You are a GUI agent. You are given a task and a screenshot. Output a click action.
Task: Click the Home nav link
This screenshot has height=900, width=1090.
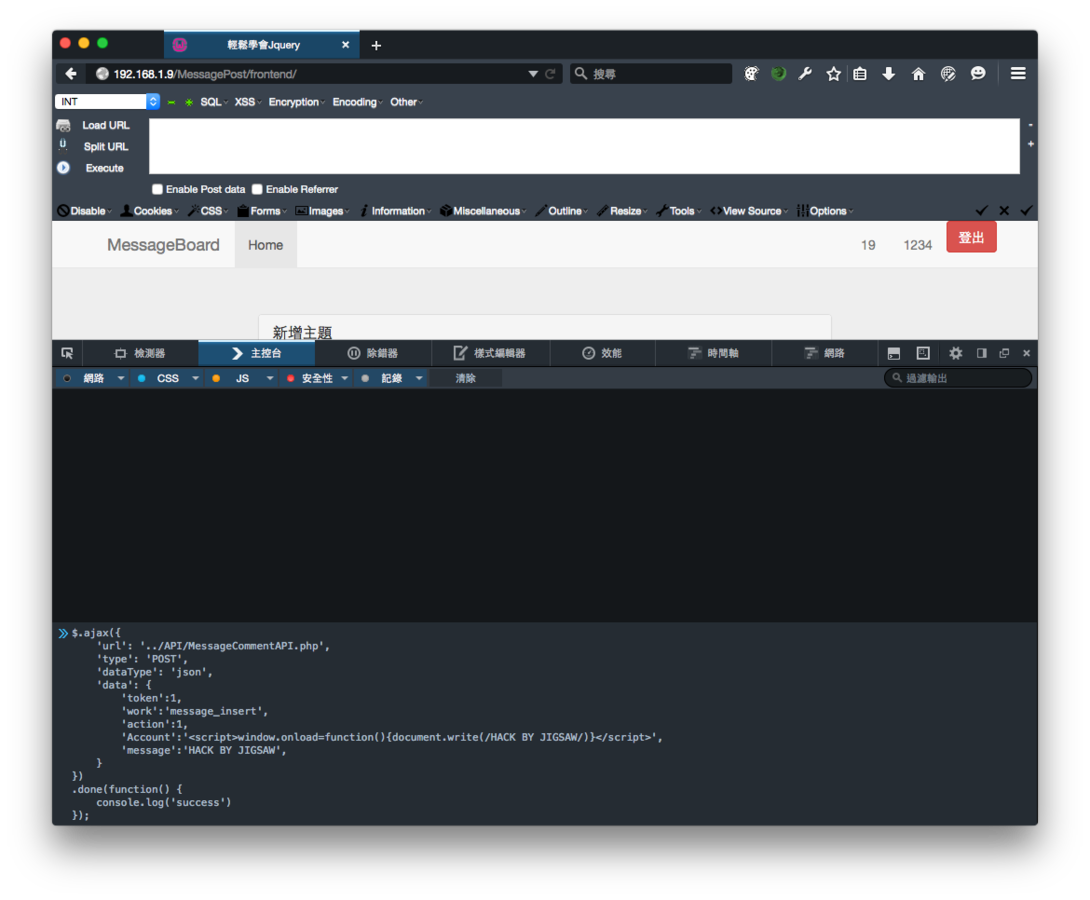tap(266, 245)
